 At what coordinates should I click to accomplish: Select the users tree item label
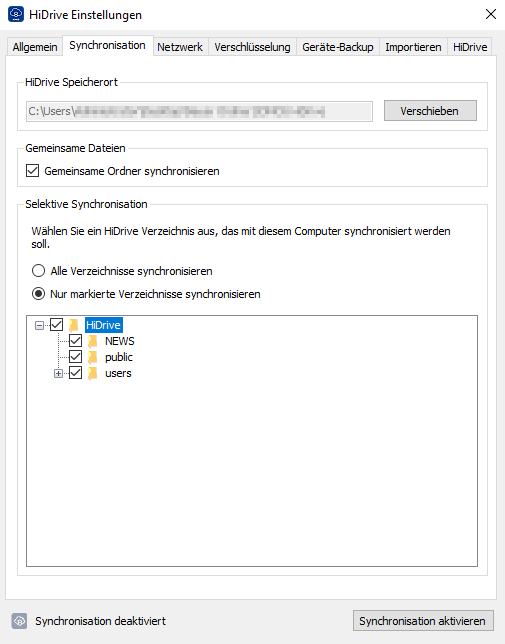(x=118, y=373)
